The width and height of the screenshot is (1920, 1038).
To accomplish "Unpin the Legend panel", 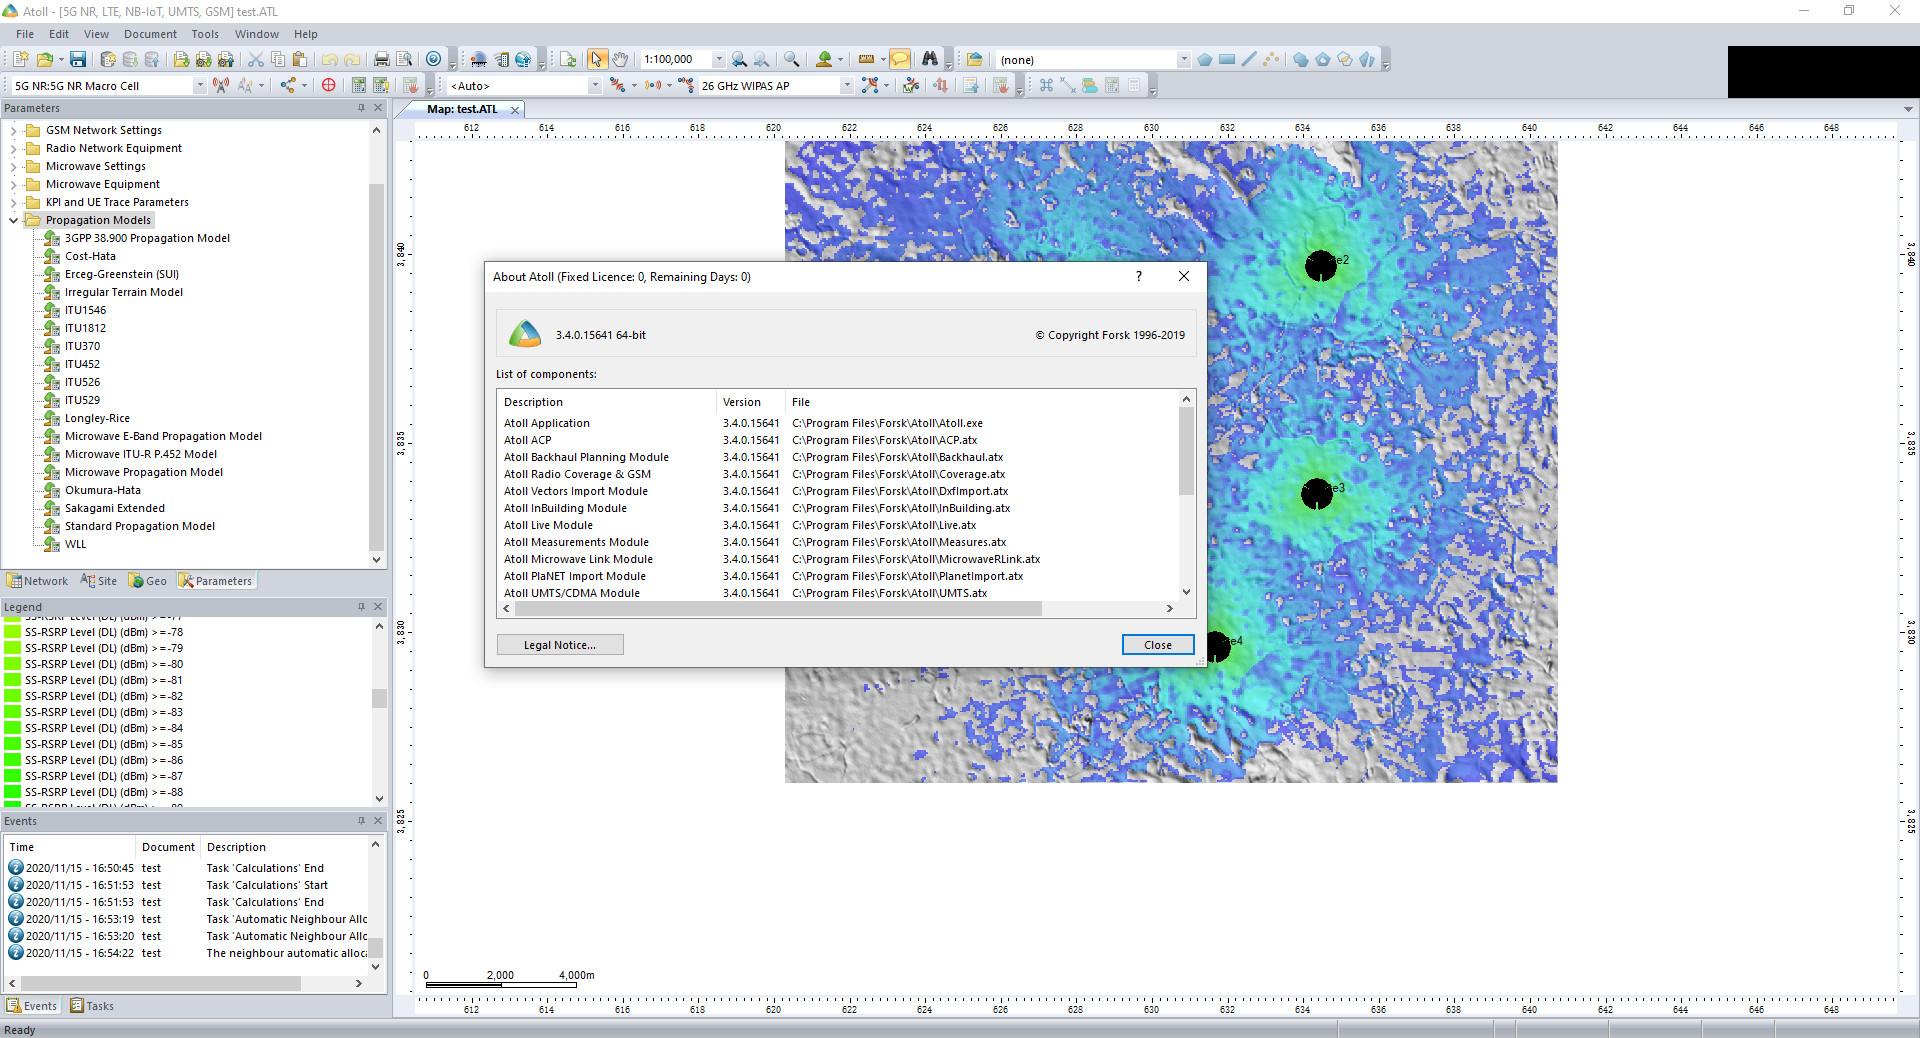I will pyautogui.click(x=361, y=607).
